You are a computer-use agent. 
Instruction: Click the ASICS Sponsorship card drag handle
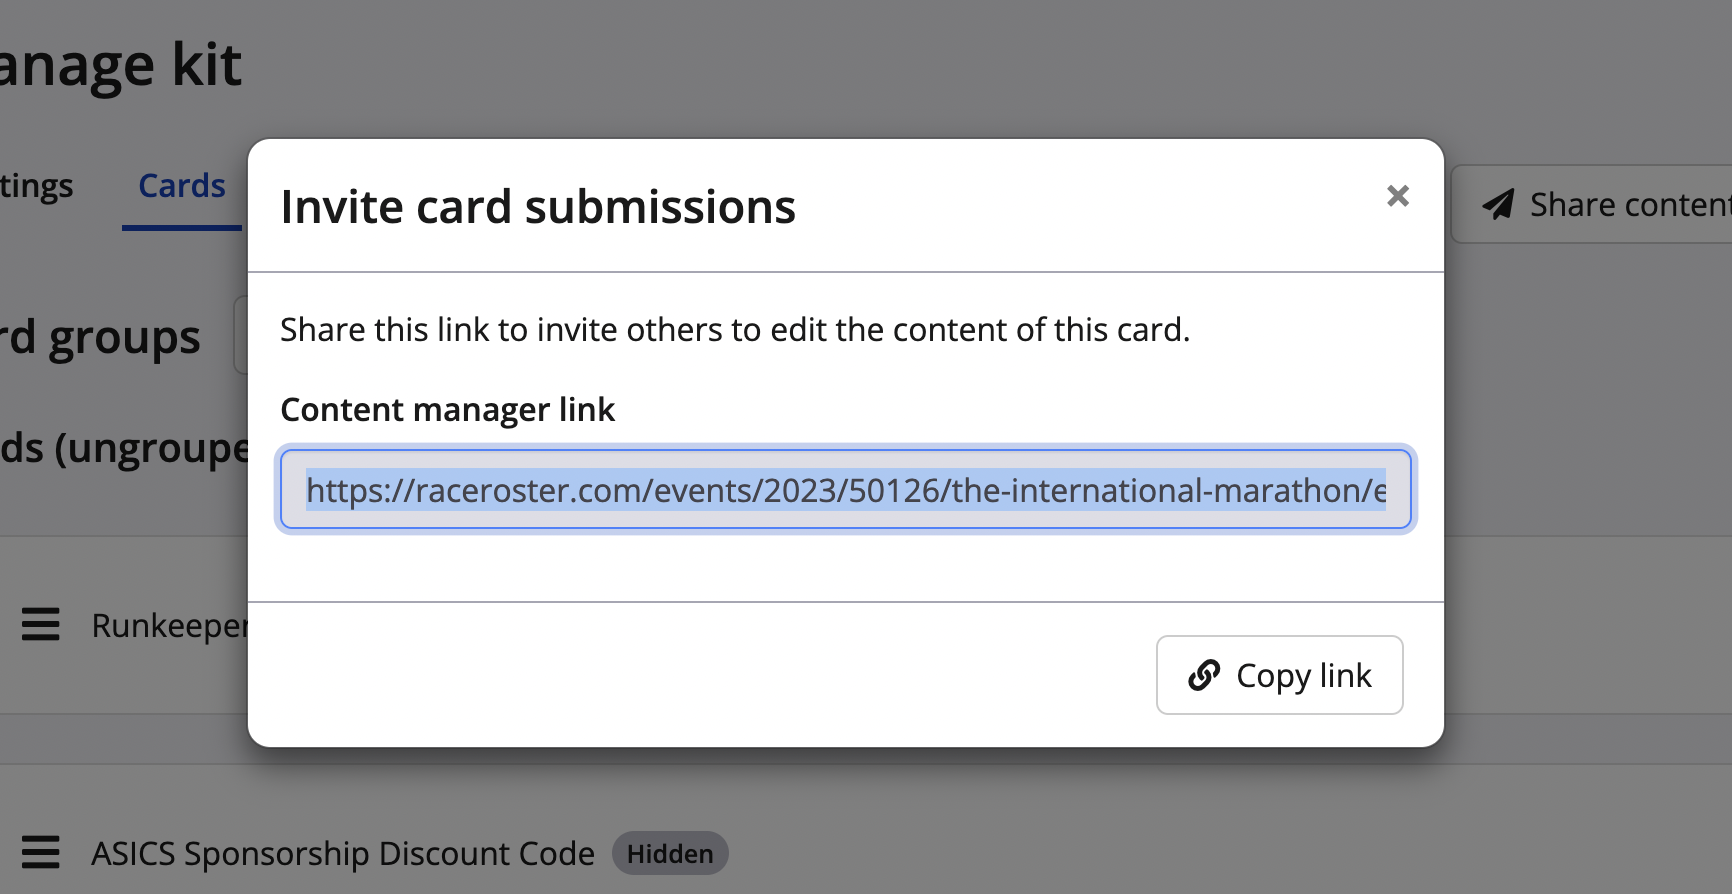pyautogui.click(x=41, y=853)
